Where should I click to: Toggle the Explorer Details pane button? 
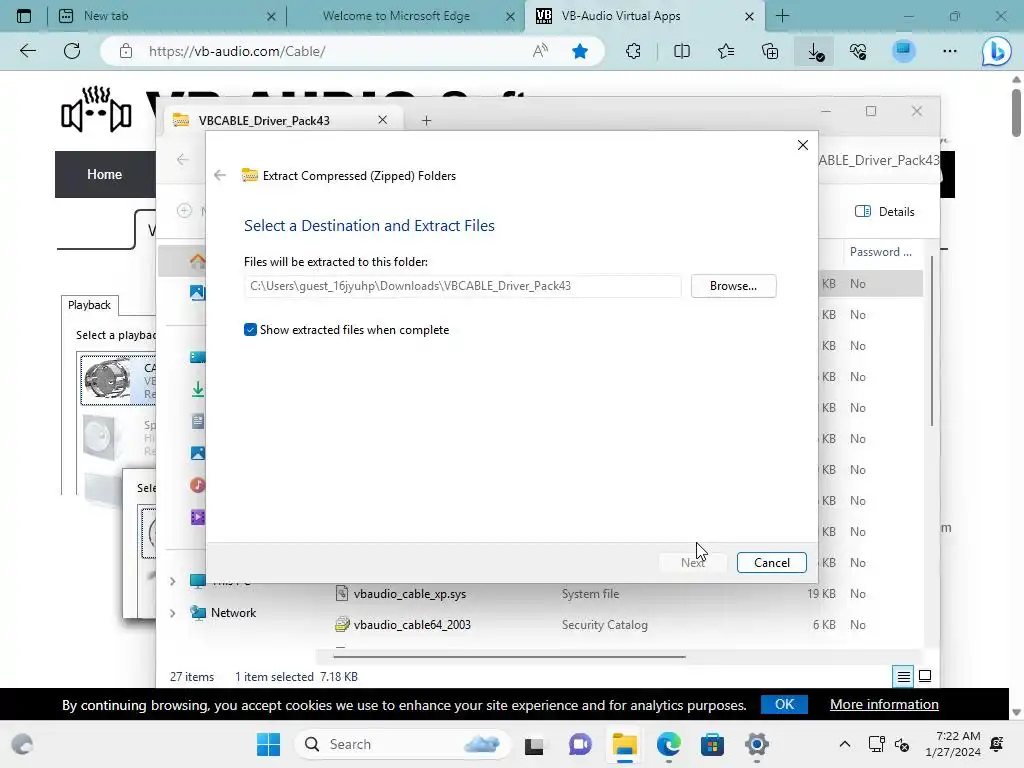click(885, 212)
